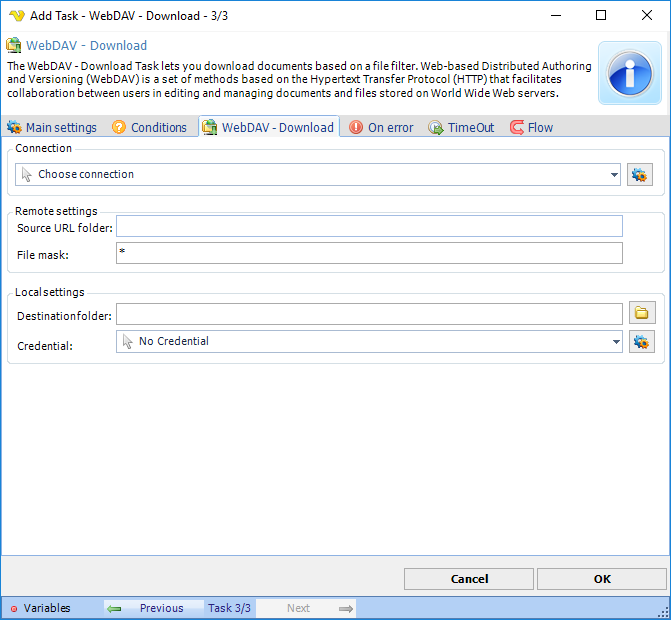Viewport: 671px width, 620px height.
Task: Open connection settings gear button
Action: click(640, 175)
